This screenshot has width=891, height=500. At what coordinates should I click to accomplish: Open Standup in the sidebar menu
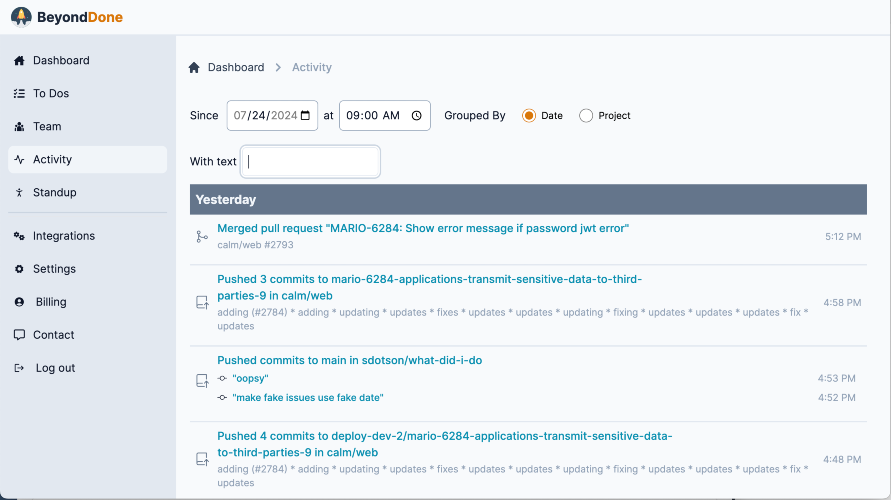[88, 193]
